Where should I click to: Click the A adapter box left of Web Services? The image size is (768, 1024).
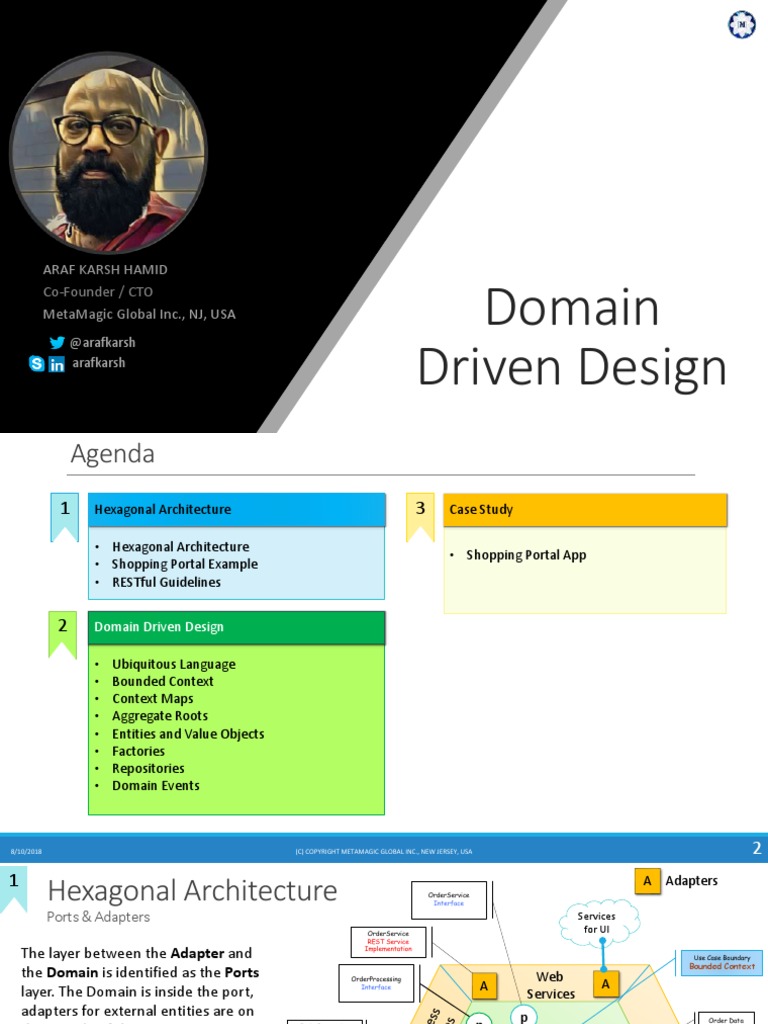(x=484, y=985)
